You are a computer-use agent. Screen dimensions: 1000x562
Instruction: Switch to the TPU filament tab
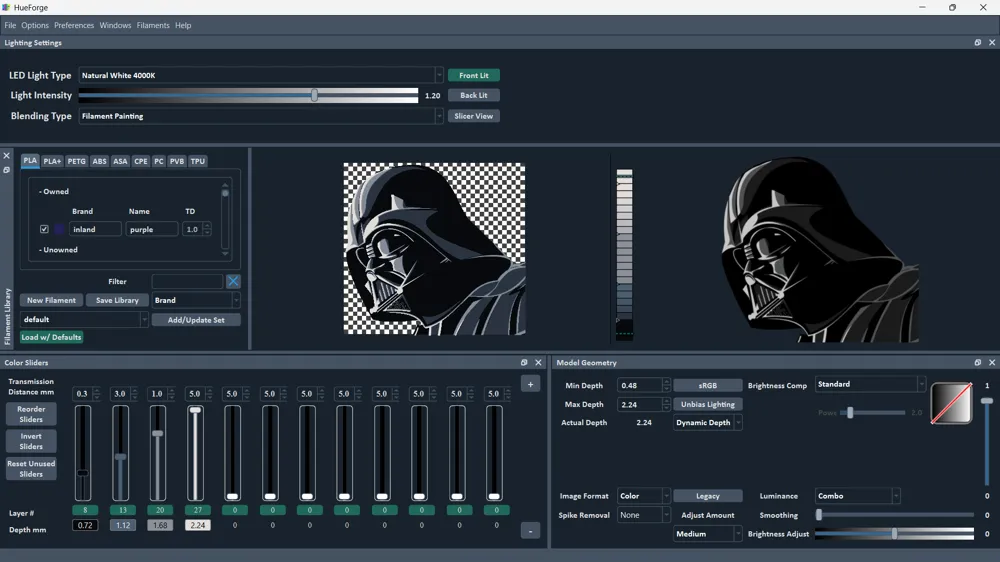pyautogui.click(x=198, y=161)
